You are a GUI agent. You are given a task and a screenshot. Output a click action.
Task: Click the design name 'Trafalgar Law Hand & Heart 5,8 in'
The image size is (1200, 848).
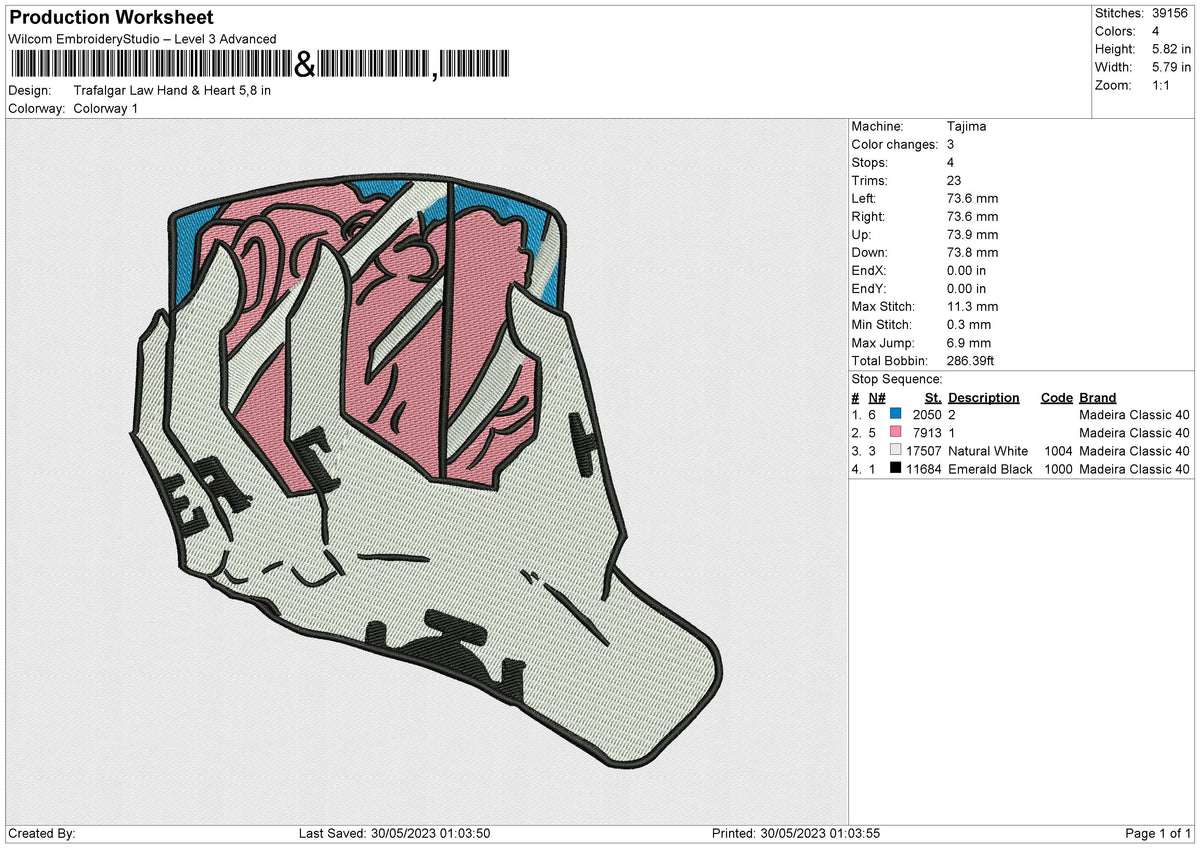coord(172,90)
